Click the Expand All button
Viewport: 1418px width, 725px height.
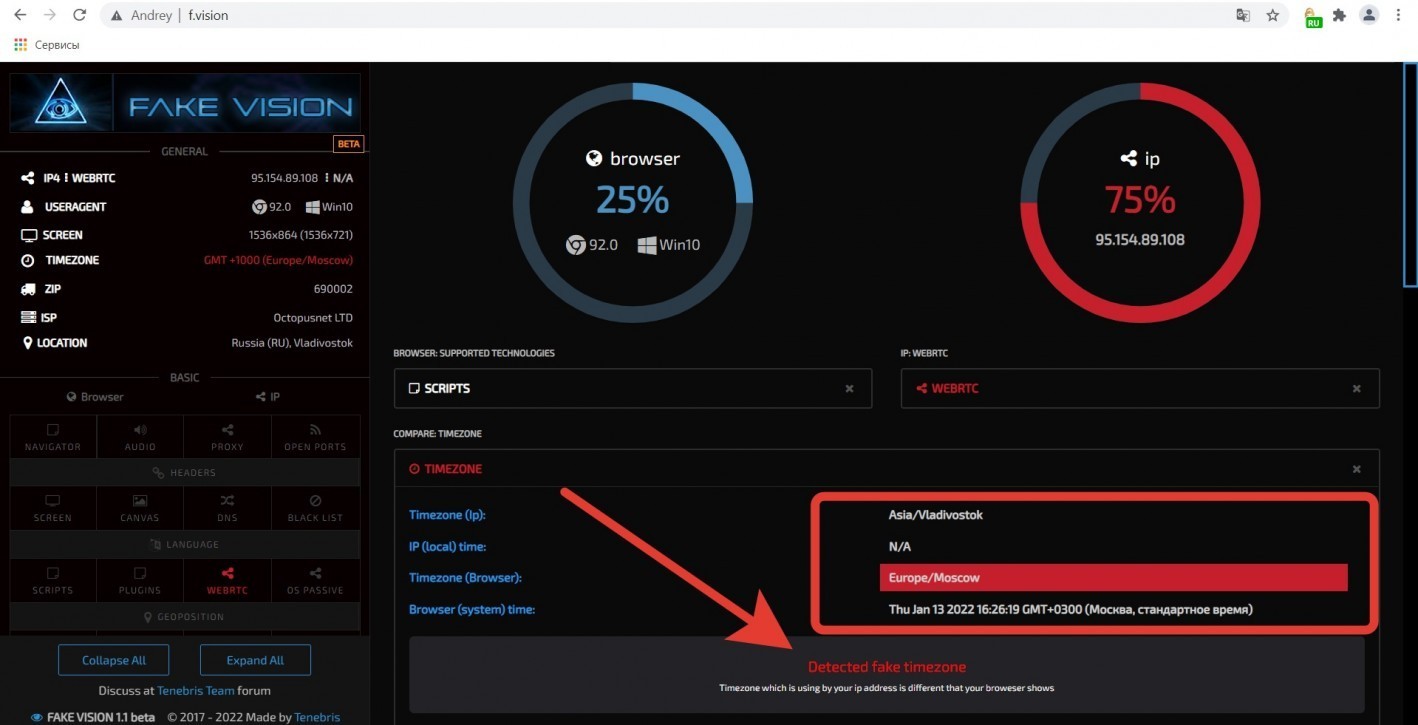(x=255, y=660)
